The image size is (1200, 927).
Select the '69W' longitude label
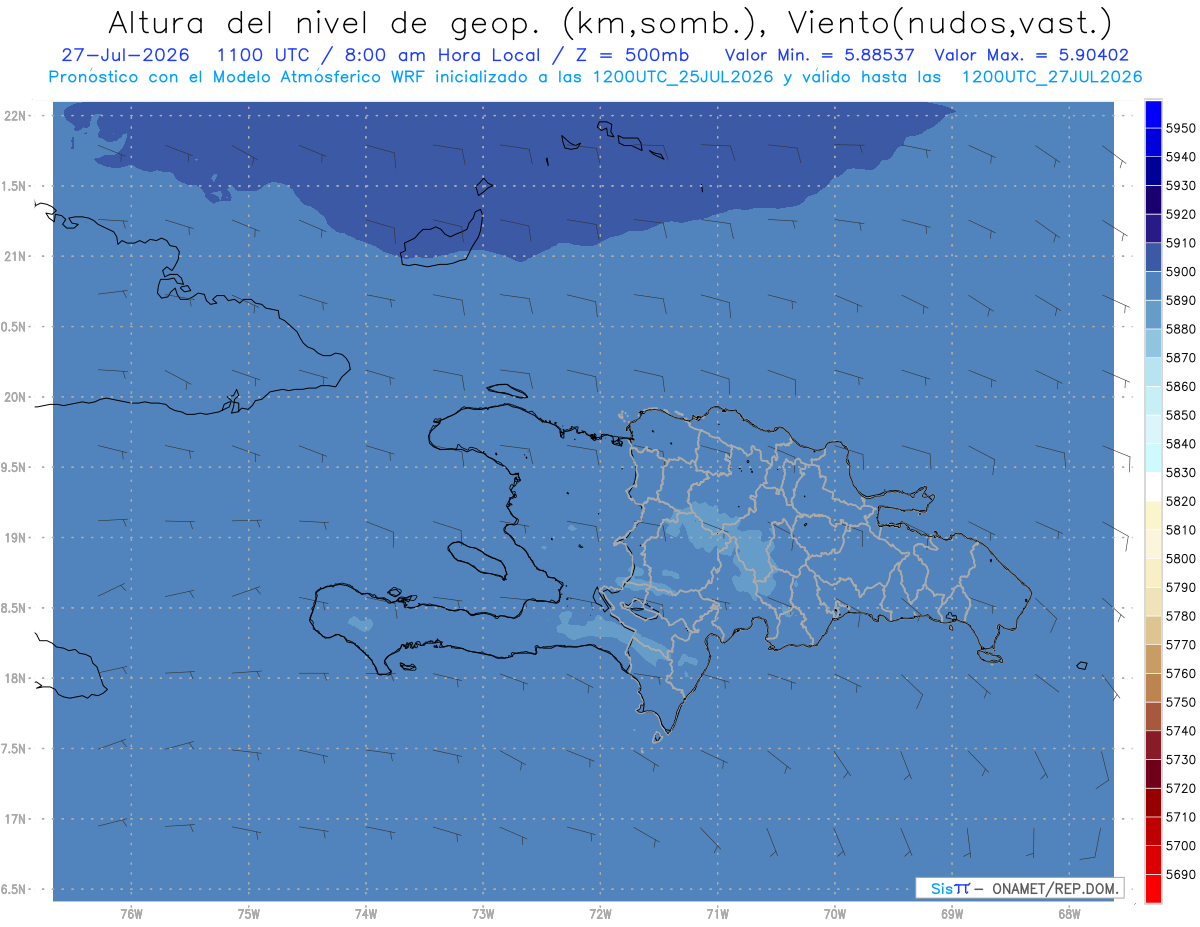pyautogui.click(x=953, y=914)
